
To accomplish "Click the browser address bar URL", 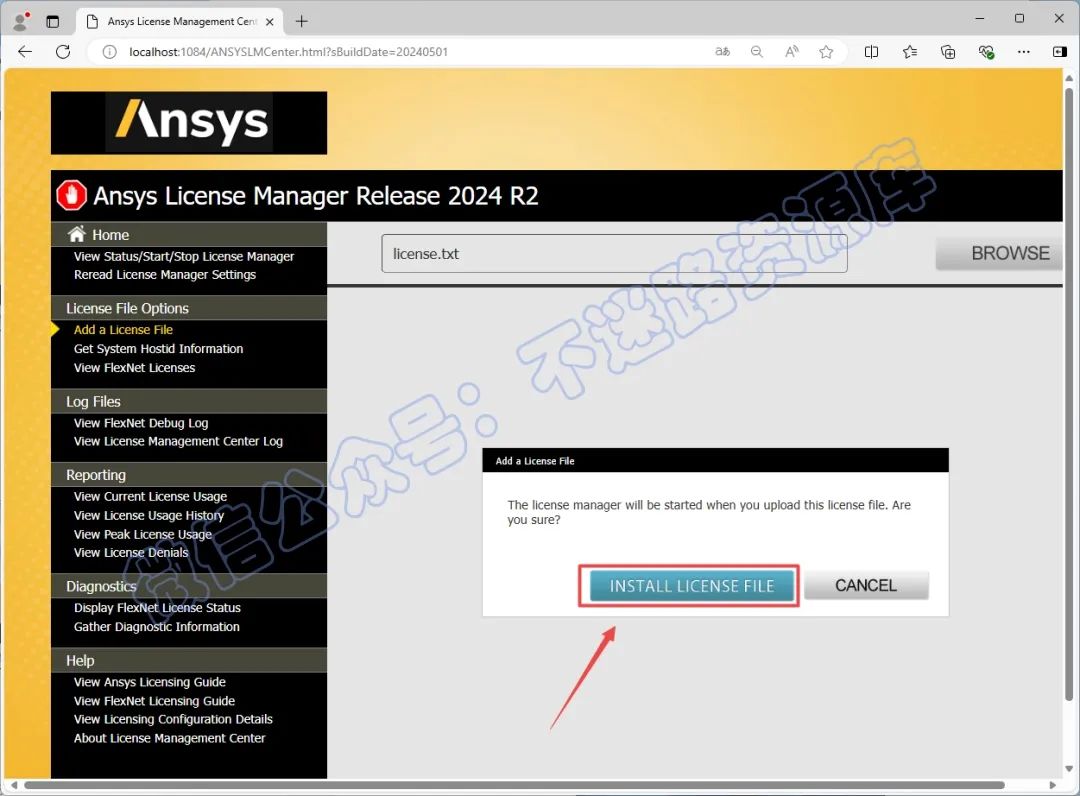I will (288, 52).
